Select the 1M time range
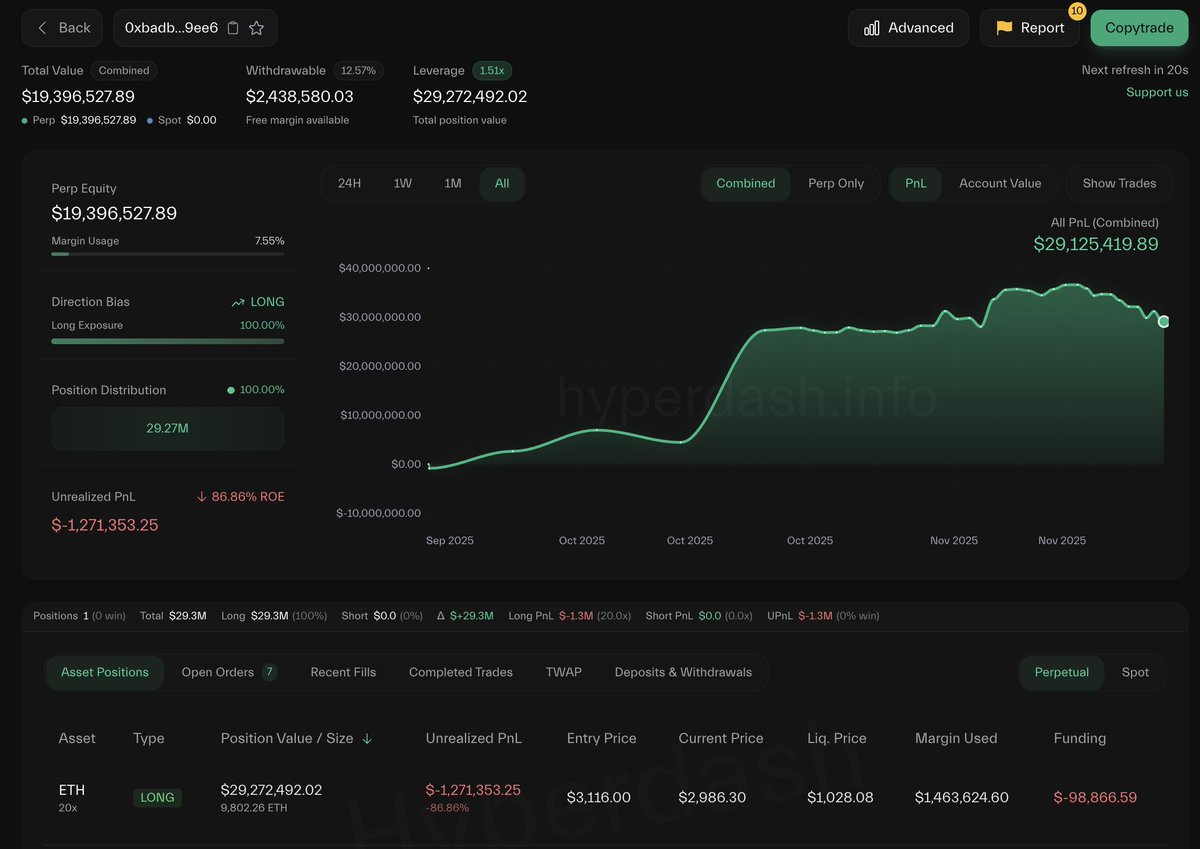 (x=453, y=183)
